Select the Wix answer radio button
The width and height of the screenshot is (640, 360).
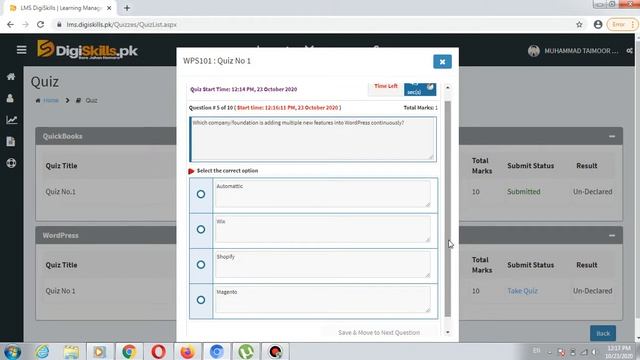click(201, 229)
